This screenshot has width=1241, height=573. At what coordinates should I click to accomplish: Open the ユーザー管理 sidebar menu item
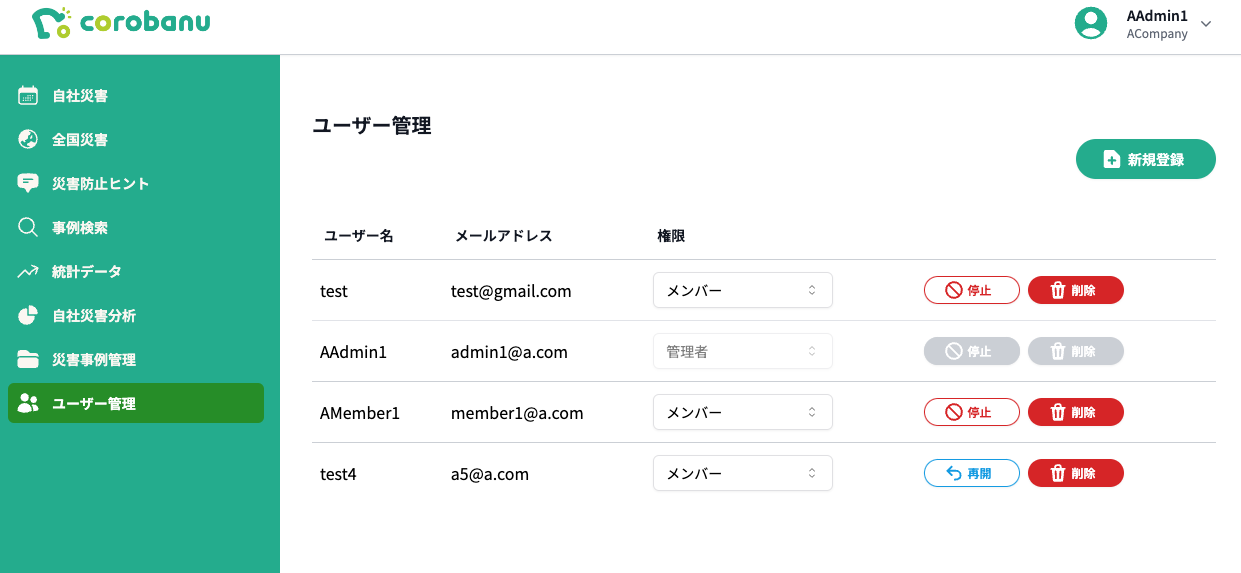click(136, 403)
